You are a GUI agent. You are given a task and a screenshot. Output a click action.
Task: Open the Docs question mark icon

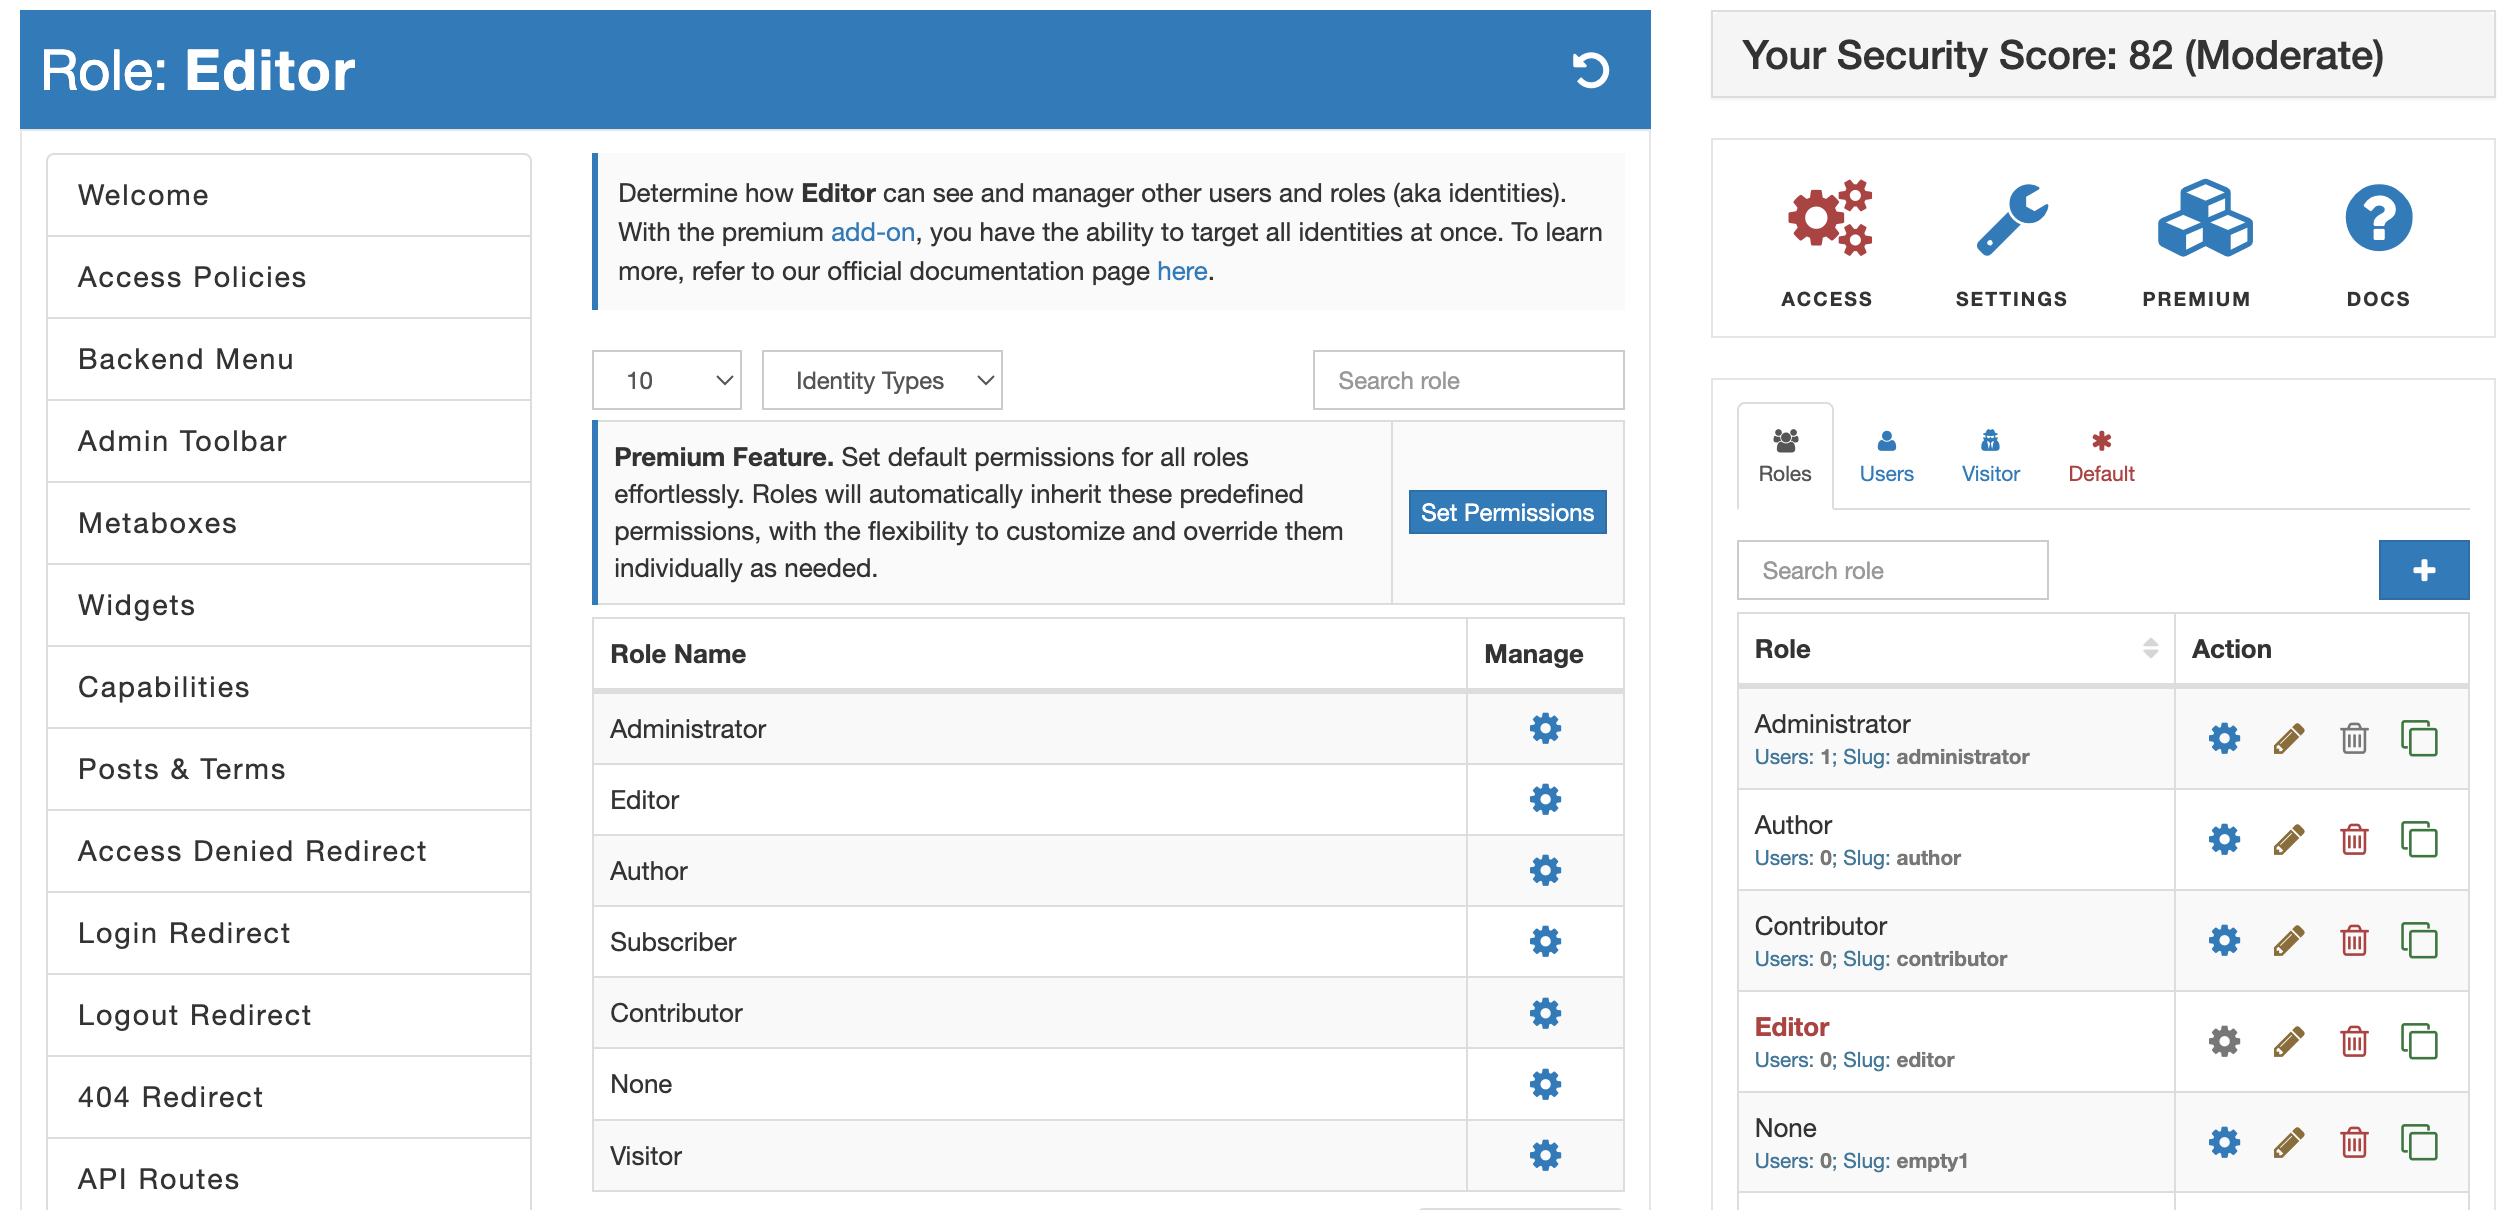pos(2377,219)
